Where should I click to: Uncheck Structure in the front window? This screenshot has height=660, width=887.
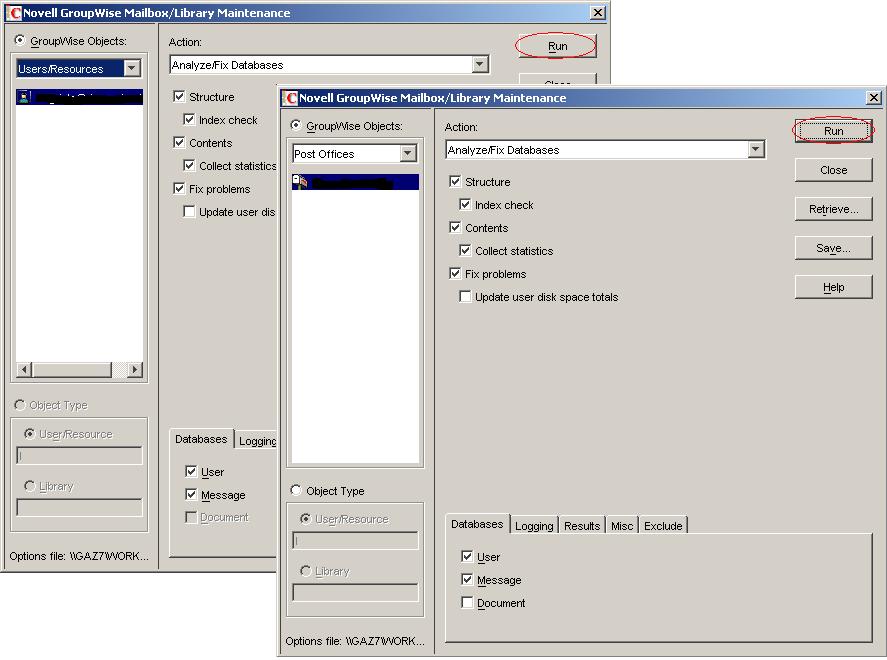click(455, 182)
